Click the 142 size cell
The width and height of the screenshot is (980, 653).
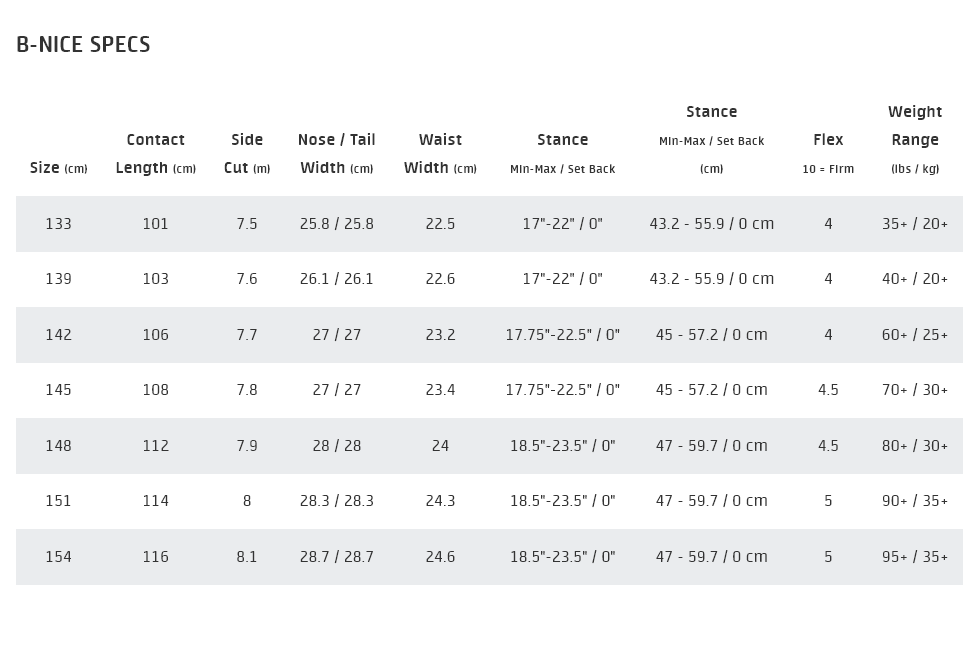click(x=58, y=335)
